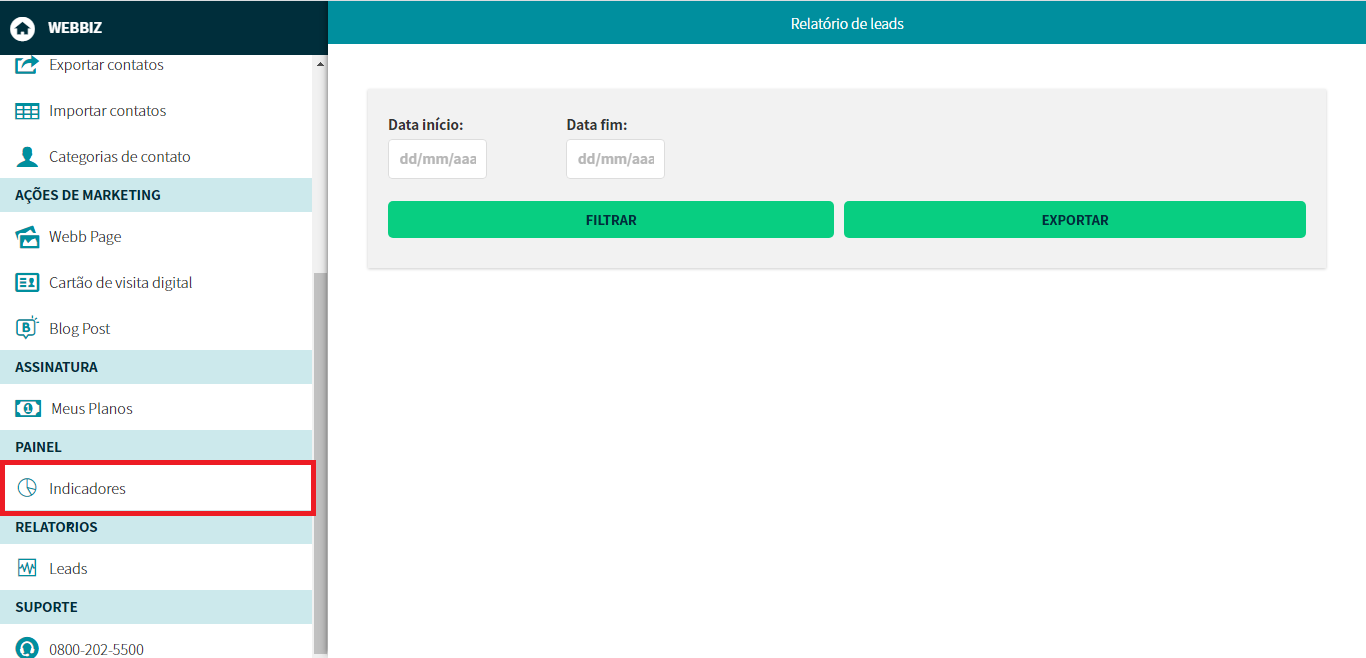Click the Meus Planos money icon
The height and width of the screenshot is (658, 1366).
(x=28, y=409)
